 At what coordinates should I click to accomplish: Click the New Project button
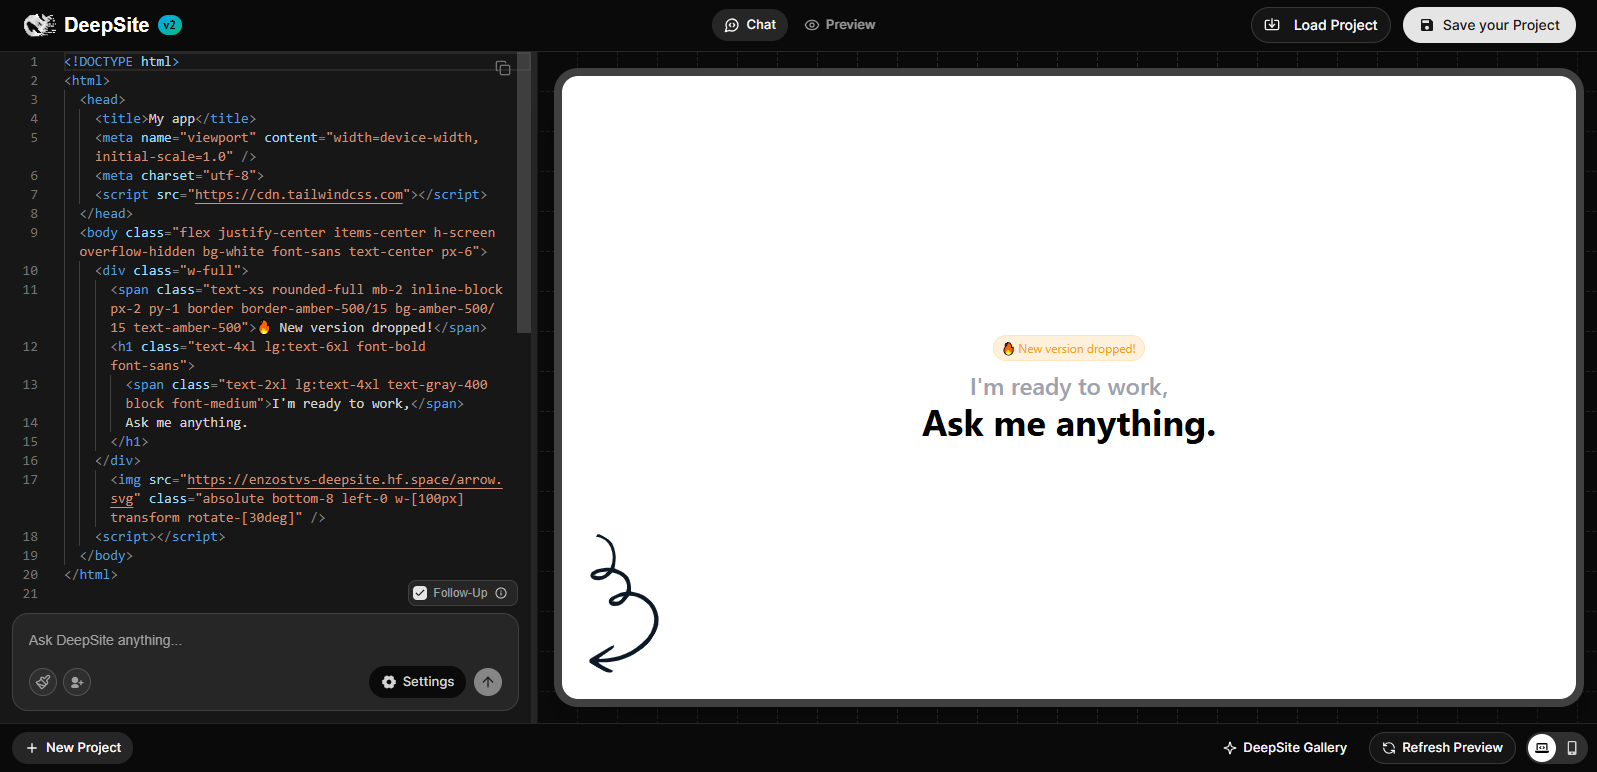coord(73,748)
